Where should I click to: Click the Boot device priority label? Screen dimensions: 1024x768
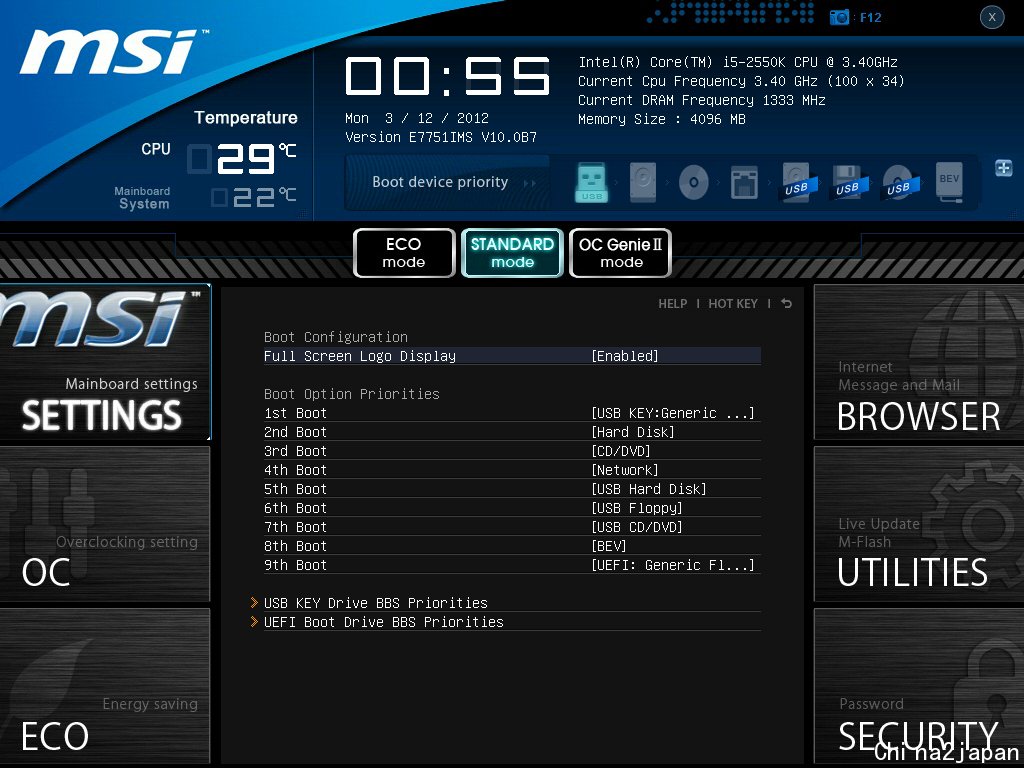[440, 182]
